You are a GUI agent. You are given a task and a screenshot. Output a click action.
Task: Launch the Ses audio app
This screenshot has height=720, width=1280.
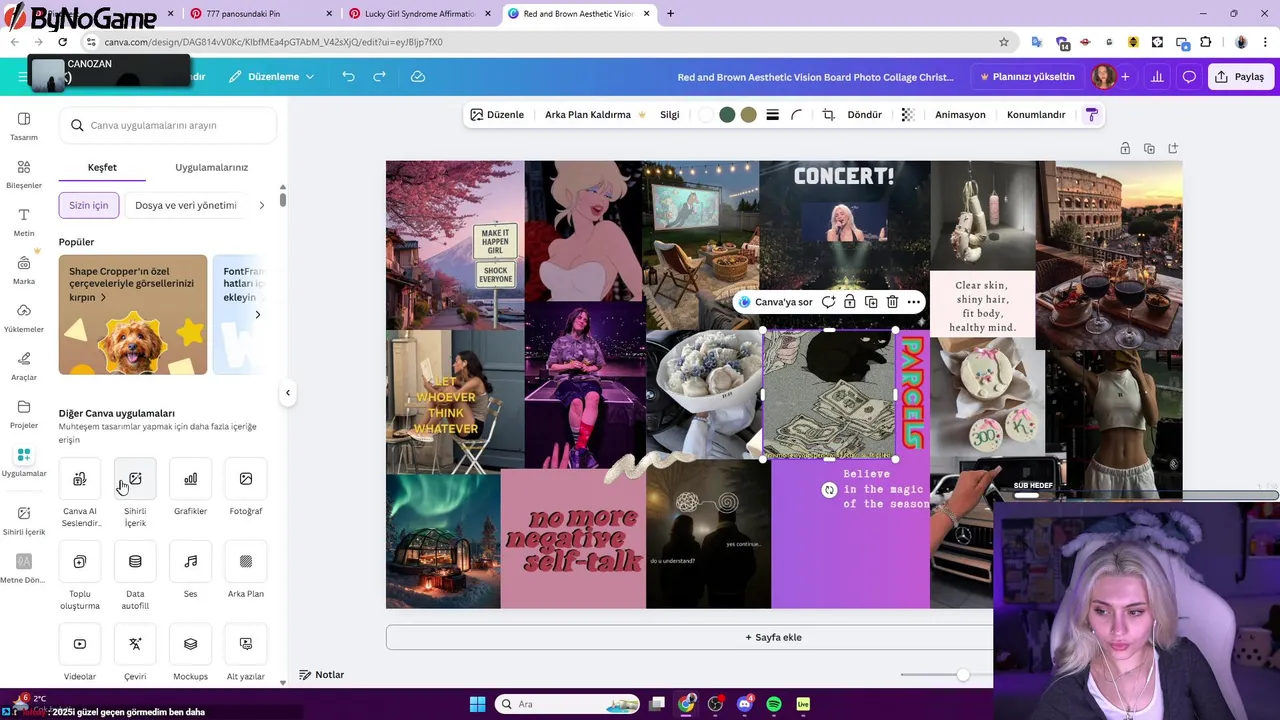click(x=190, y=562)
